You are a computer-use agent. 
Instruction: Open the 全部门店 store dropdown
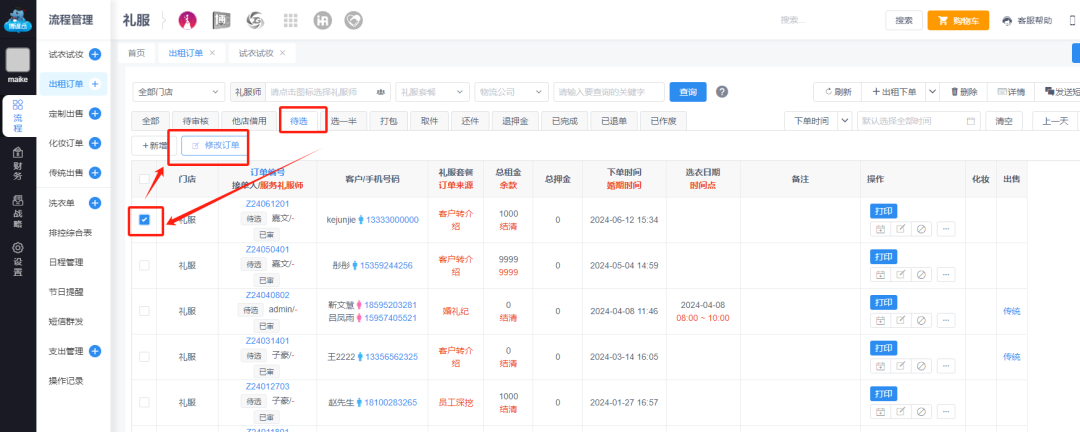click(178, 92)
